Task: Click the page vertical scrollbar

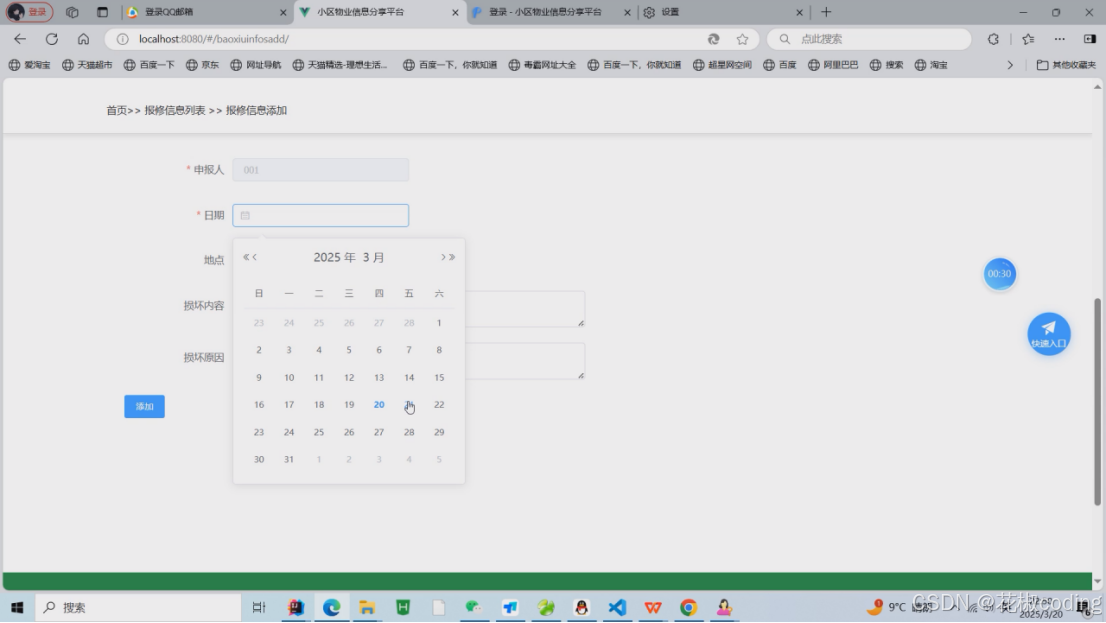Action: click(x=1097, y=401)
